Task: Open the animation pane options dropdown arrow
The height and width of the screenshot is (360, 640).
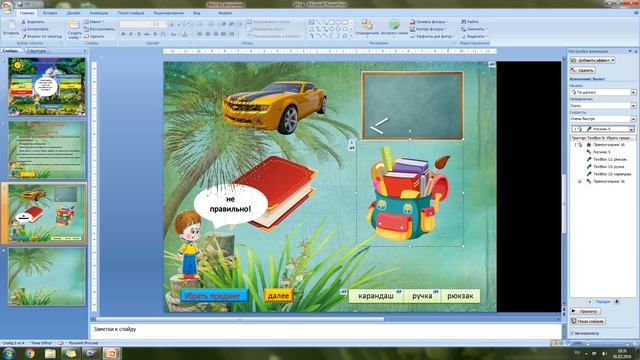Action: tap(630, 51)
